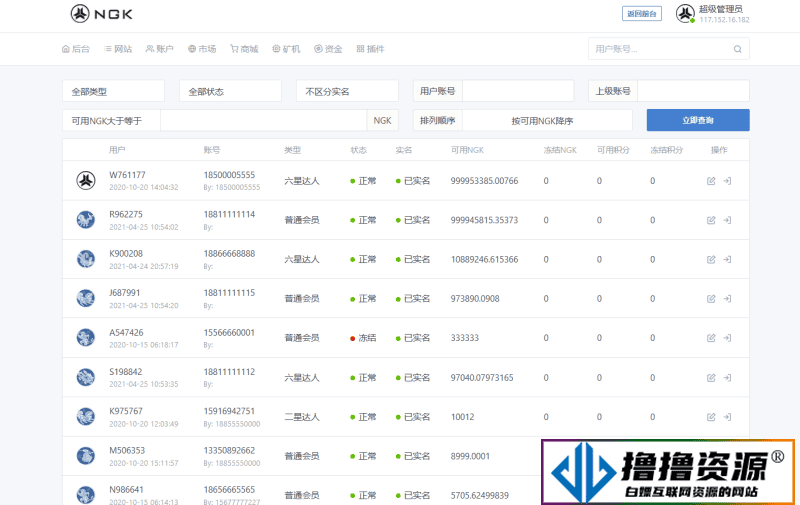Click balance 999953385.00766

484,181
